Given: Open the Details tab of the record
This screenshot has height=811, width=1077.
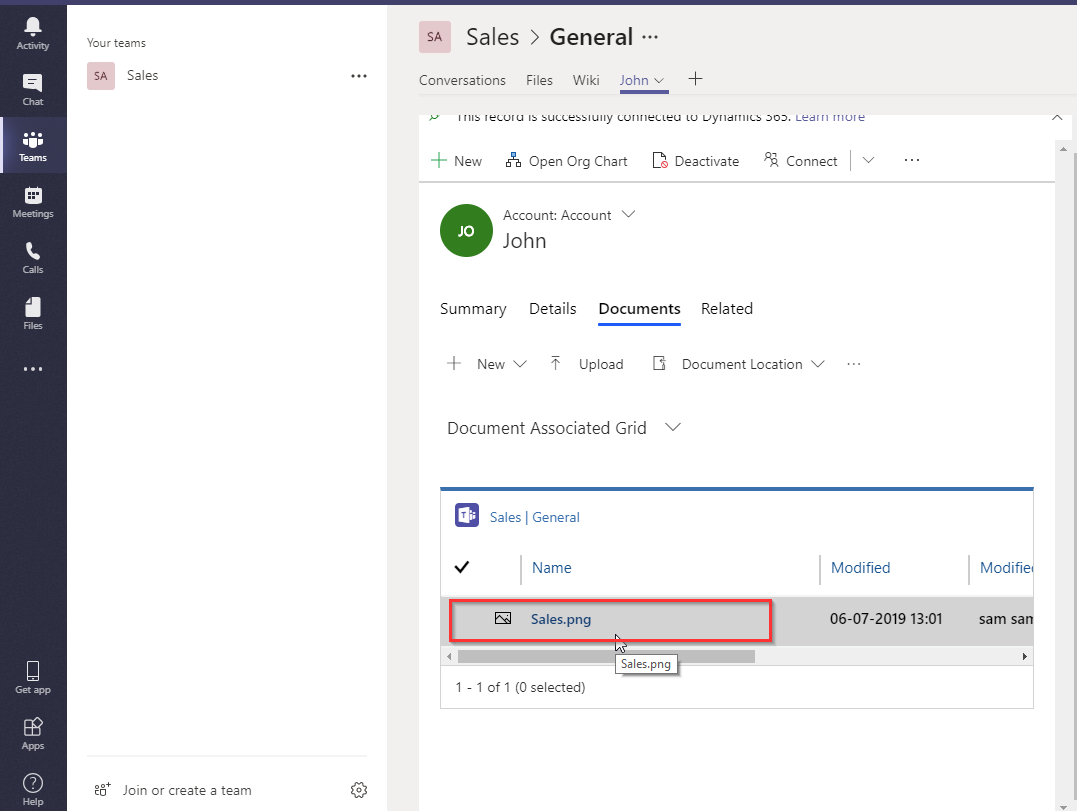Looking at the screenshot, I should pyautogui.click(x=552, y=309).
